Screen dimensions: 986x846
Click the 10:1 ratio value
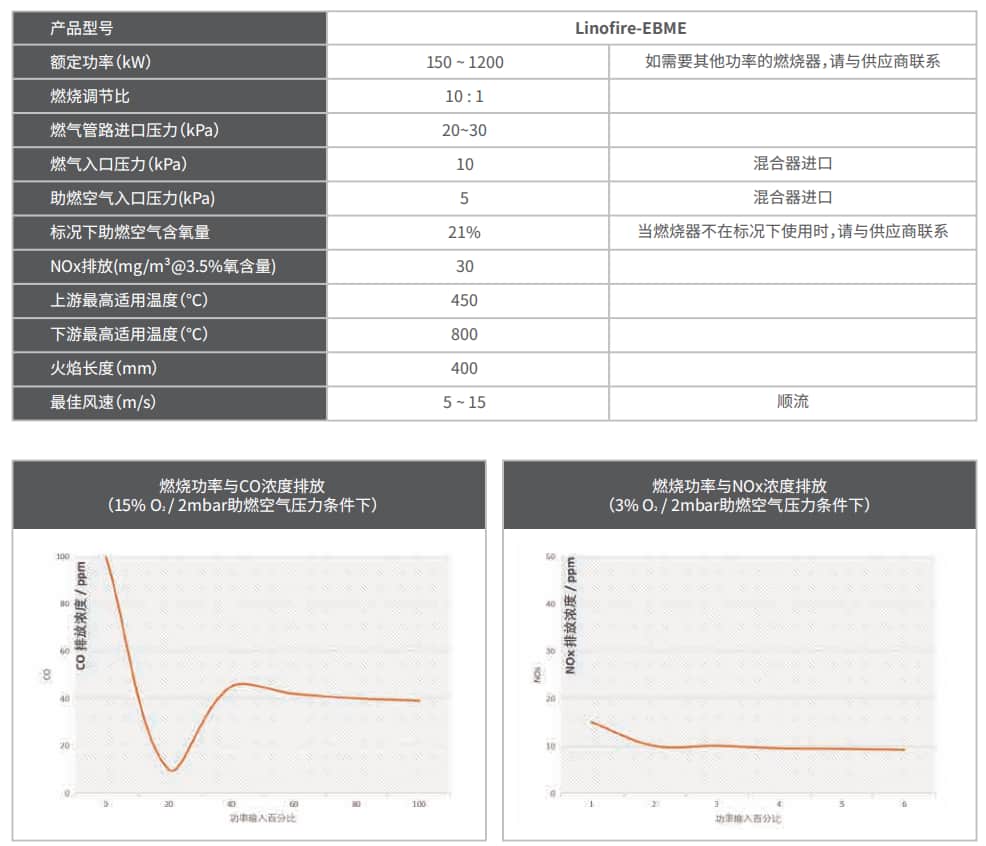pos(464,96)
